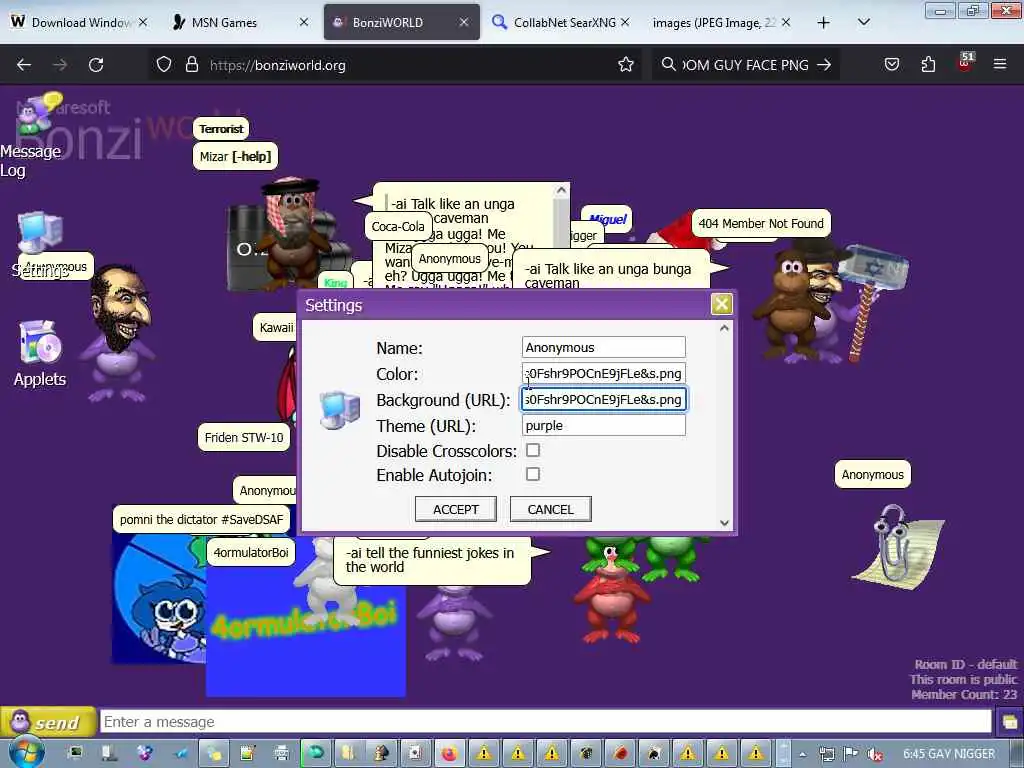Click the 404 Member Not Found name tag
Viewport: 1024px width, 768px height.
tap(761, 223)
